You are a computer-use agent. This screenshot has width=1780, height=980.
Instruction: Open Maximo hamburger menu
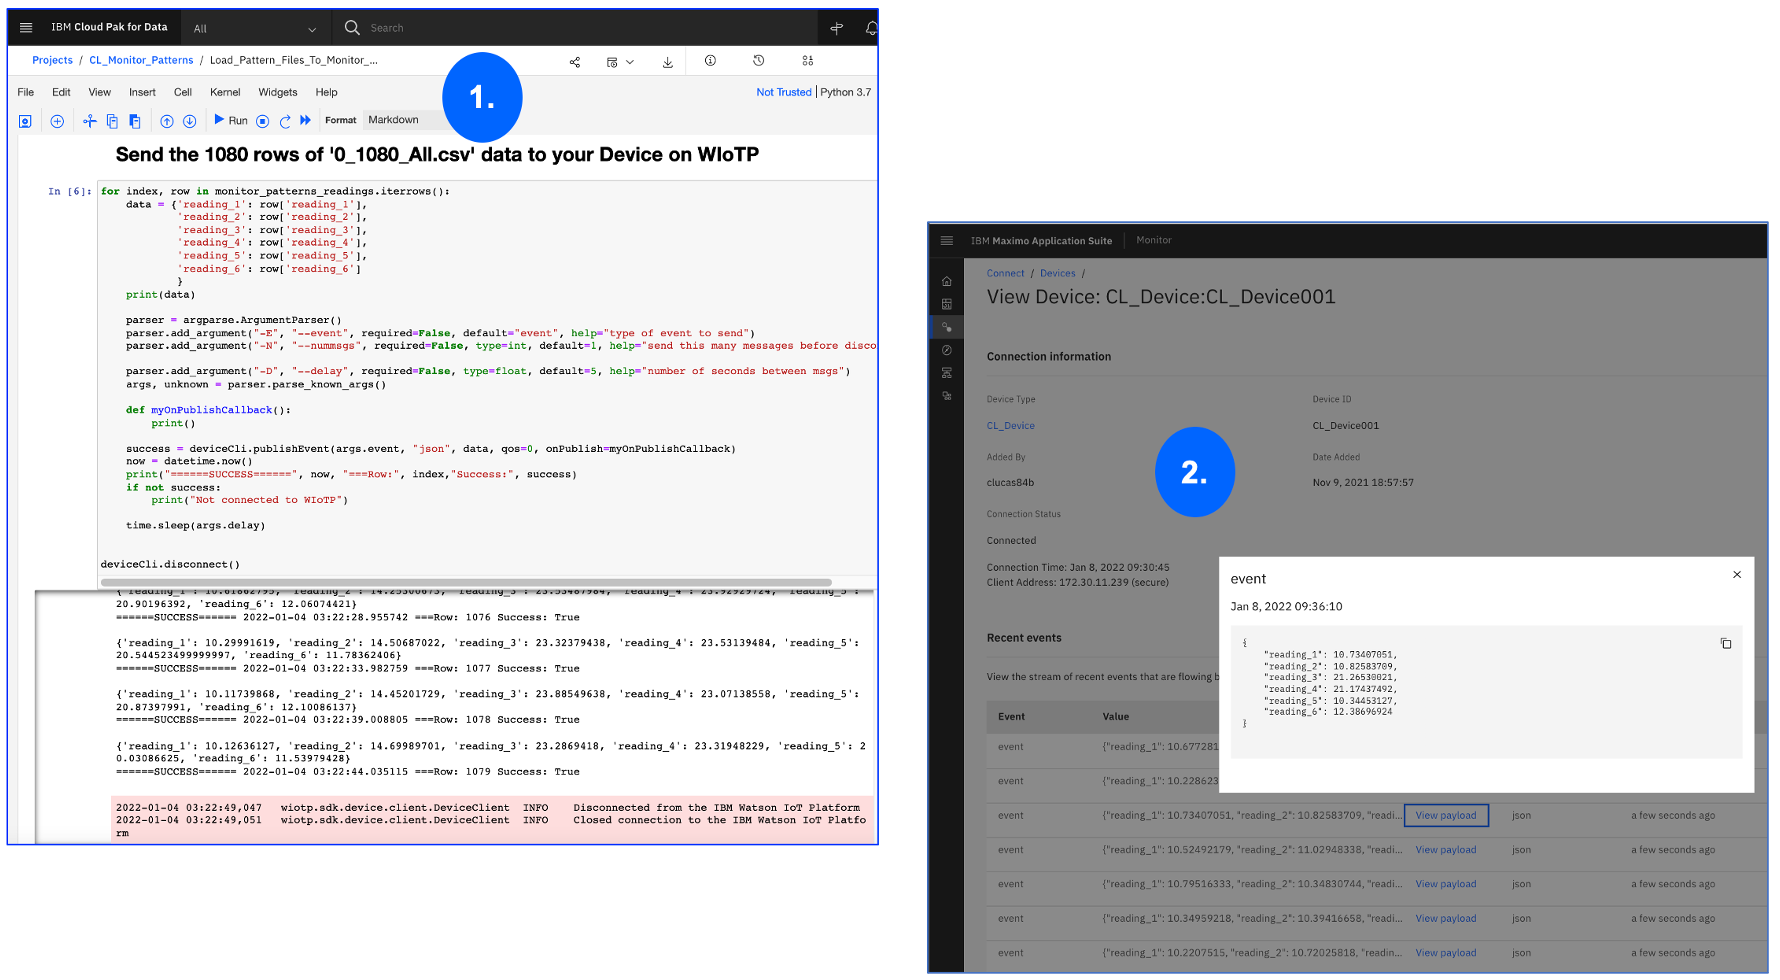[947, 241]
